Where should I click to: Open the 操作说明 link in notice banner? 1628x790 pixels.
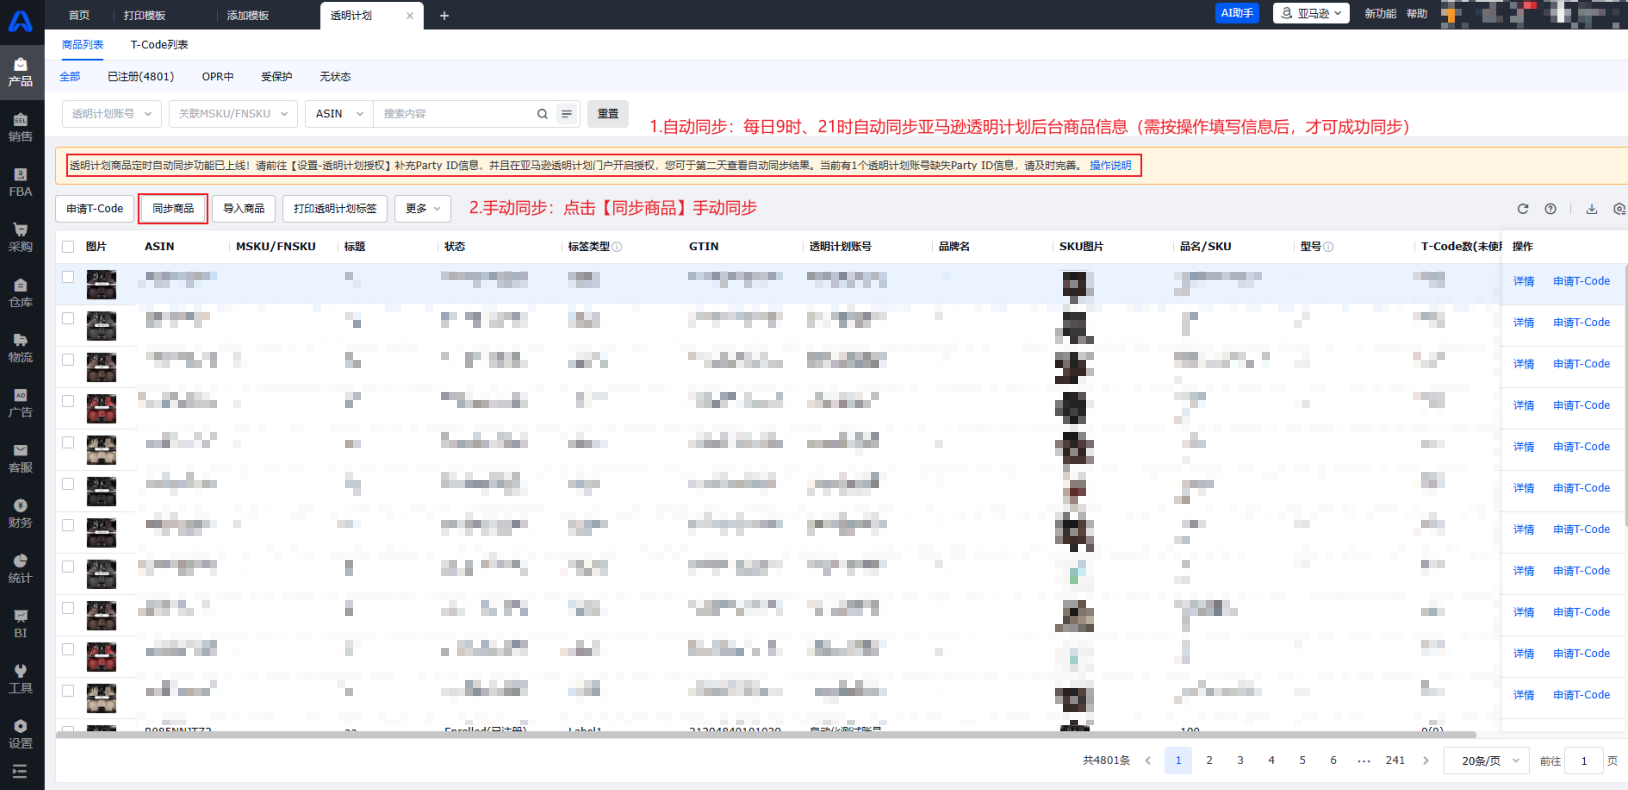coord(1110,166)
